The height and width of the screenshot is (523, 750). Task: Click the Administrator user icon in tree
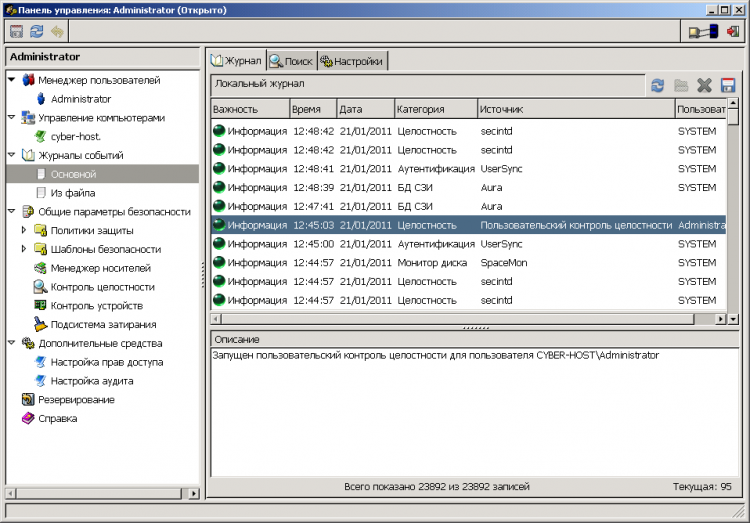[41, 99]
